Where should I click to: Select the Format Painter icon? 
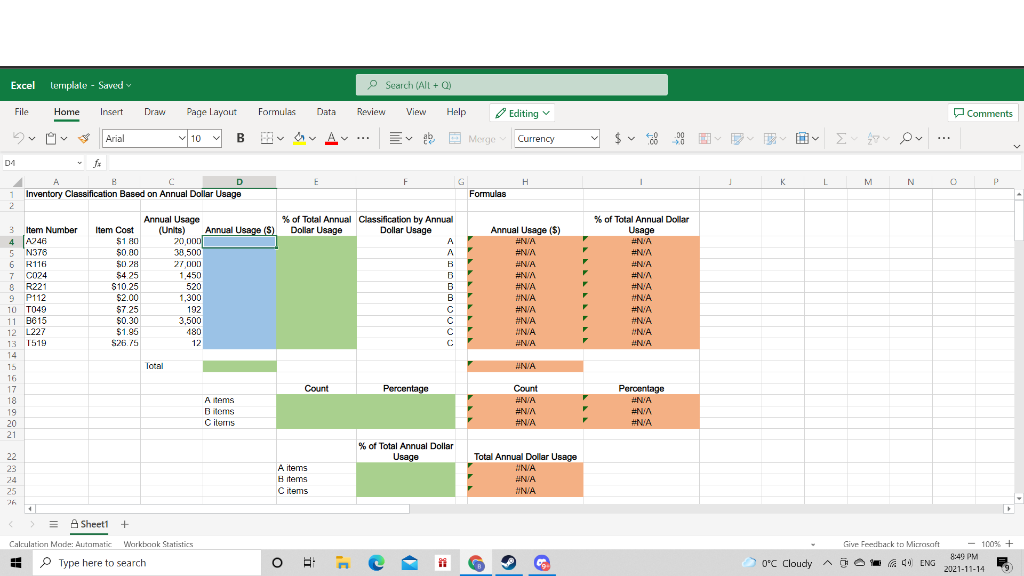coord(84,139)
